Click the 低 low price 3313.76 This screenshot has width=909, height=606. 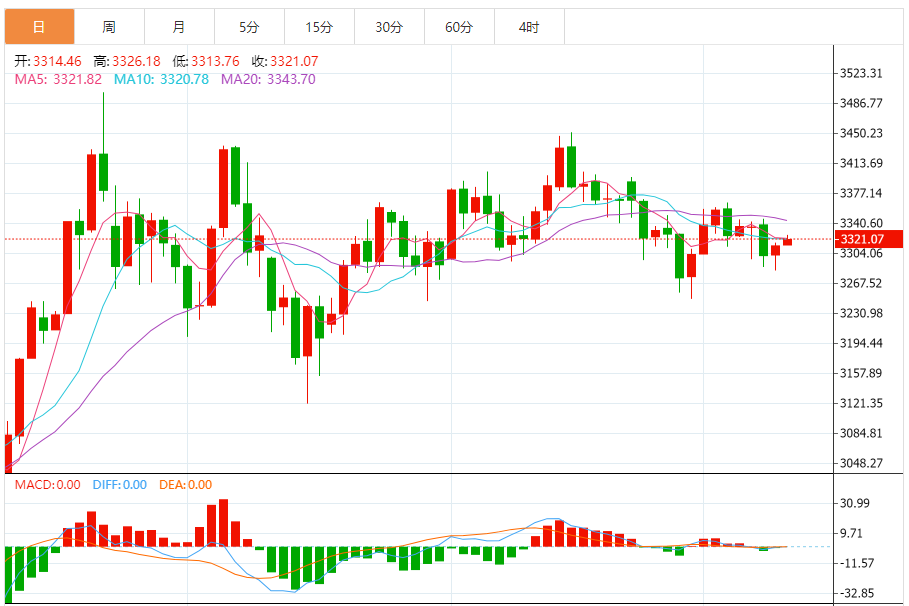click(206, 61)
